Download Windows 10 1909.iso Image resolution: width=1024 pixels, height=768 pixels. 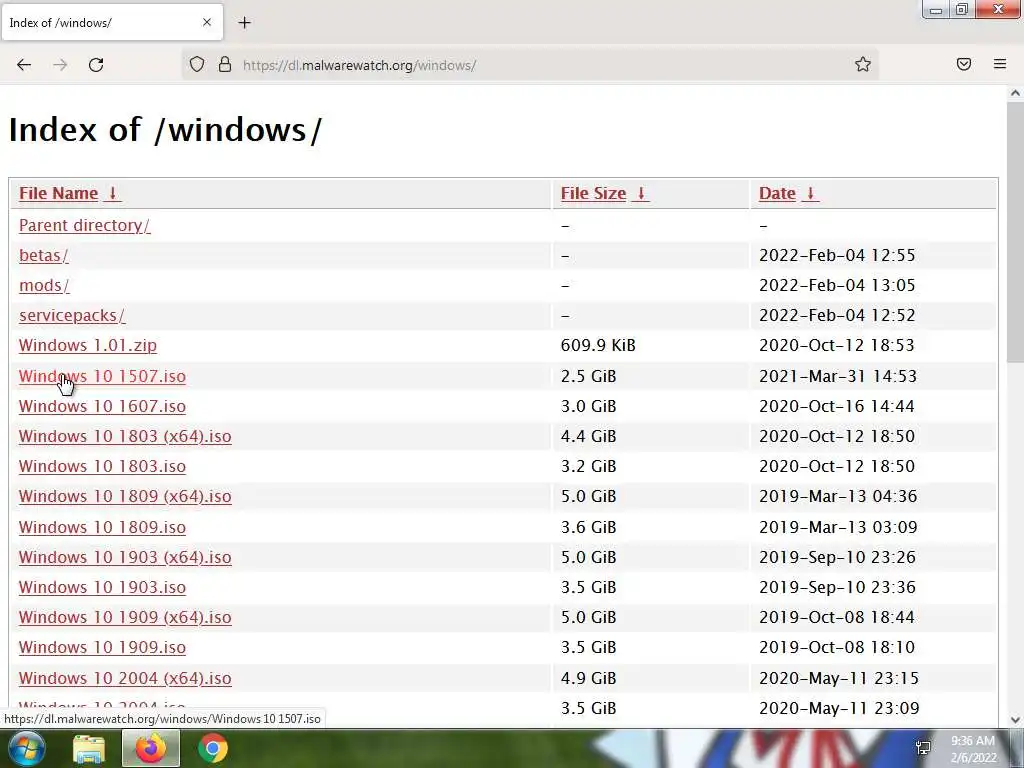tap(102, 647)
